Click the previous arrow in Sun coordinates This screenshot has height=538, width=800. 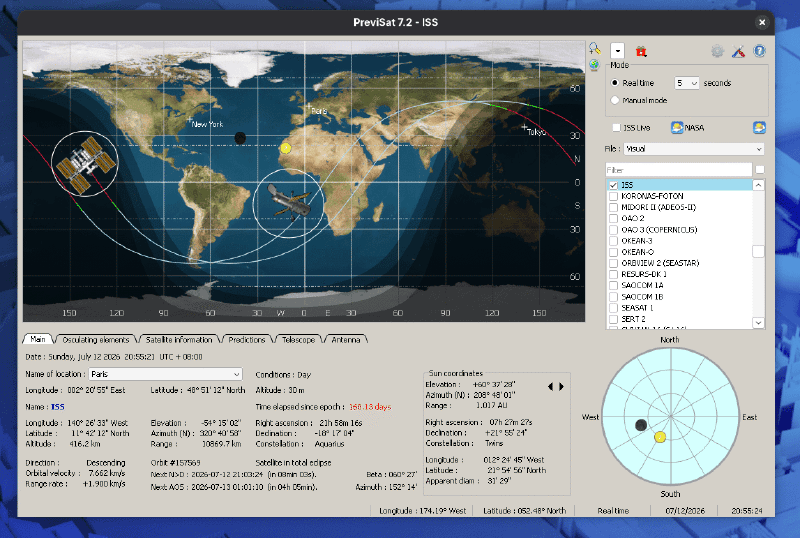tap(551, 386)
